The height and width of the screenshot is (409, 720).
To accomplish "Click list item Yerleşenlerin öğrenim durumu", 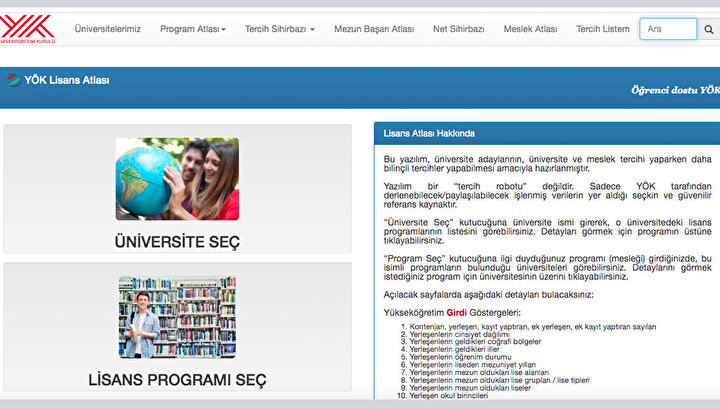I will click(460, 357).
